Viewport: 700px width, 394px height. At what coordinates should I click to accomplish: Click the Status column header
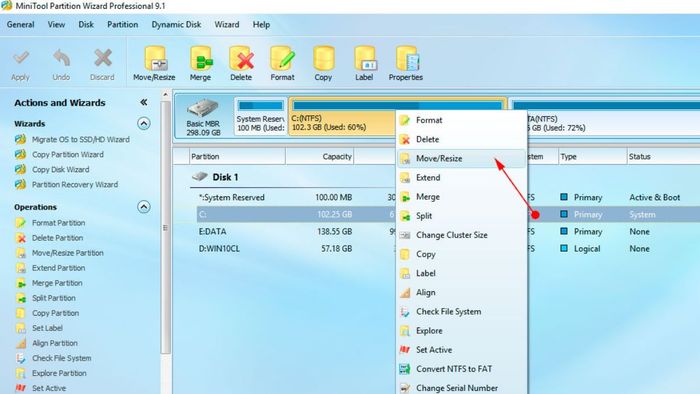click(663, 157)
